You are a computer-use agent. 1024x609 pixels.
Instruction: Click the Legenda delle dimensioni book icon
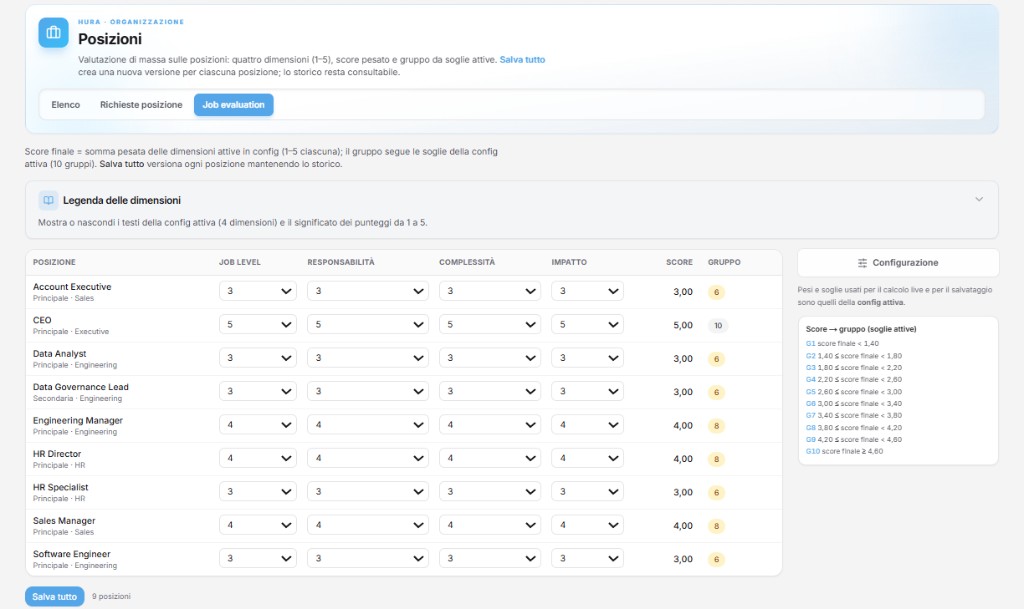[48, 200]
